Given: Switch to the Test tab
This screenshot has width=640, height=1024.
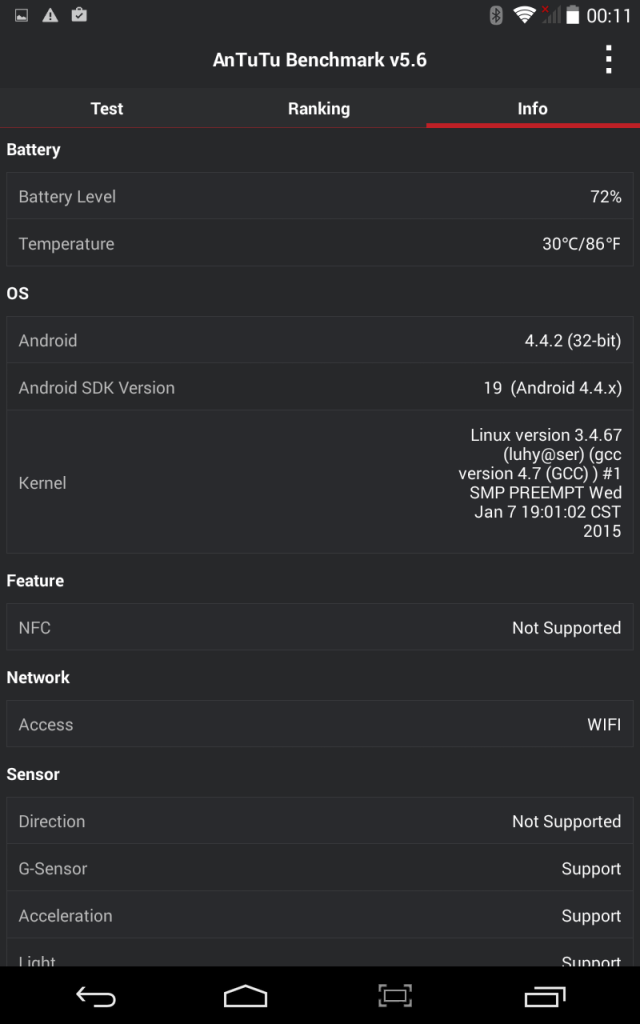Looking at the screenshot, I should pyautogui.click(x=107, y=108).
